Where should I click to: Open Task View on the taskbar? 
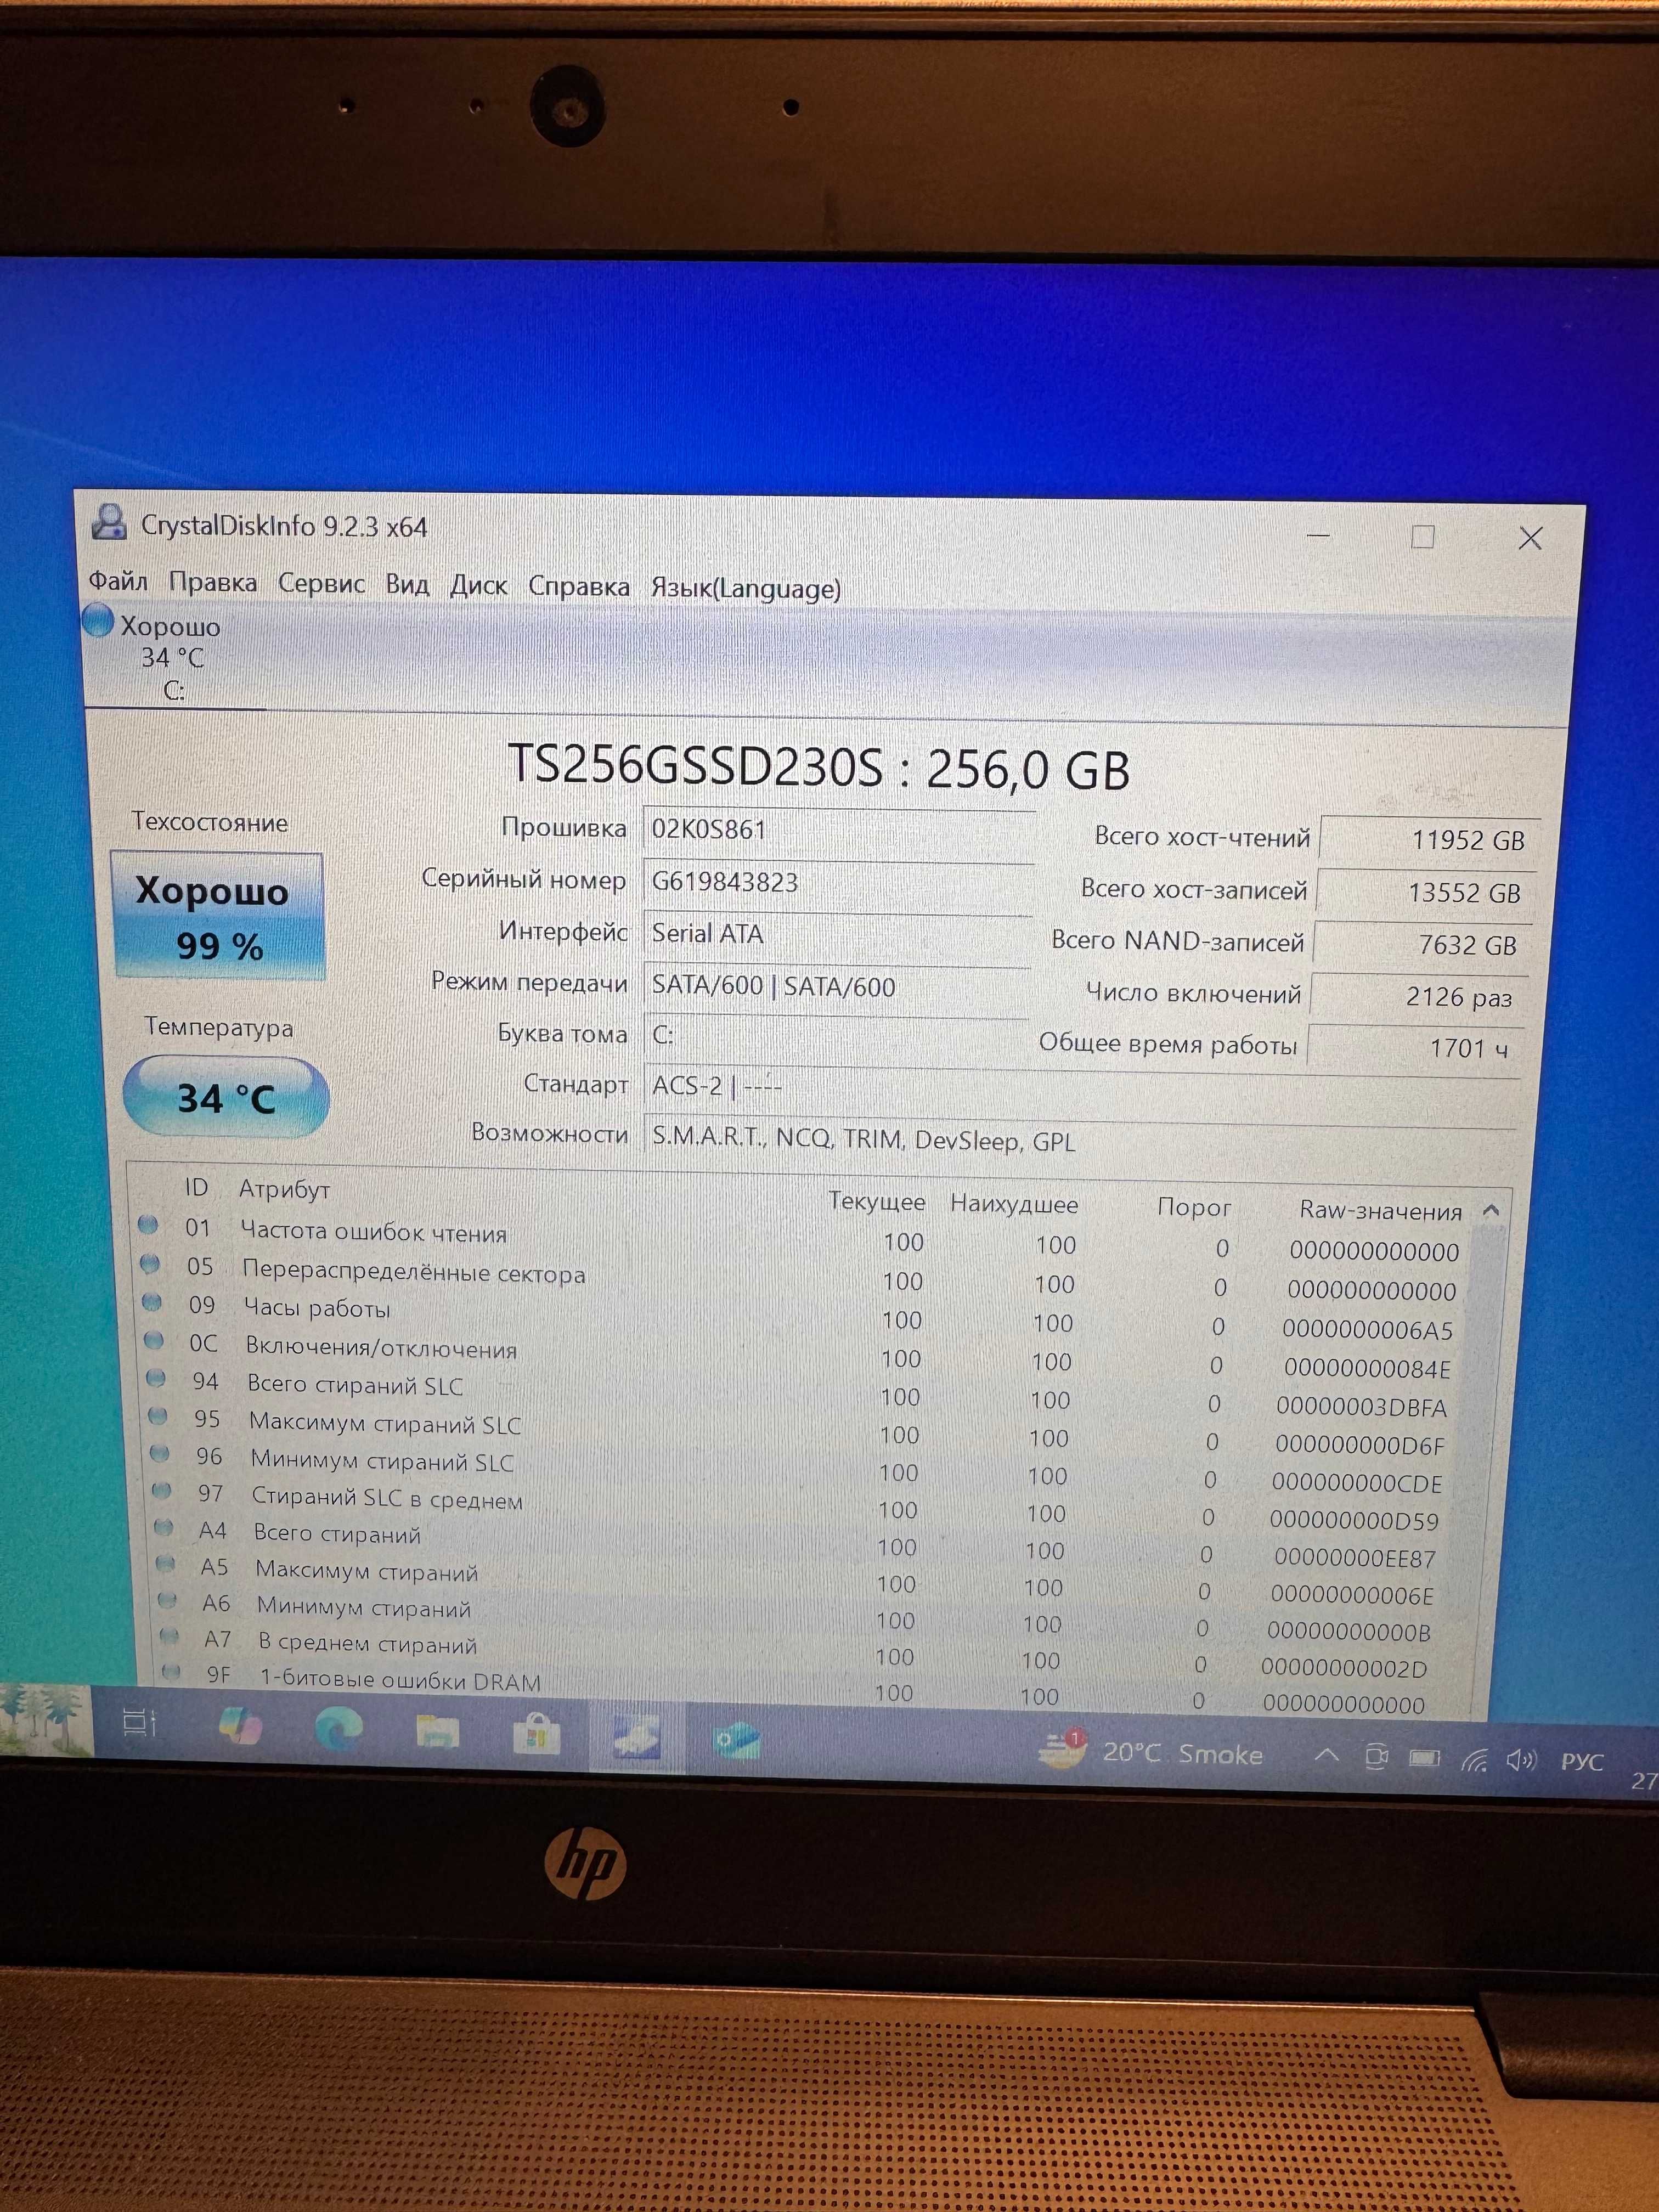(139, 1722)
